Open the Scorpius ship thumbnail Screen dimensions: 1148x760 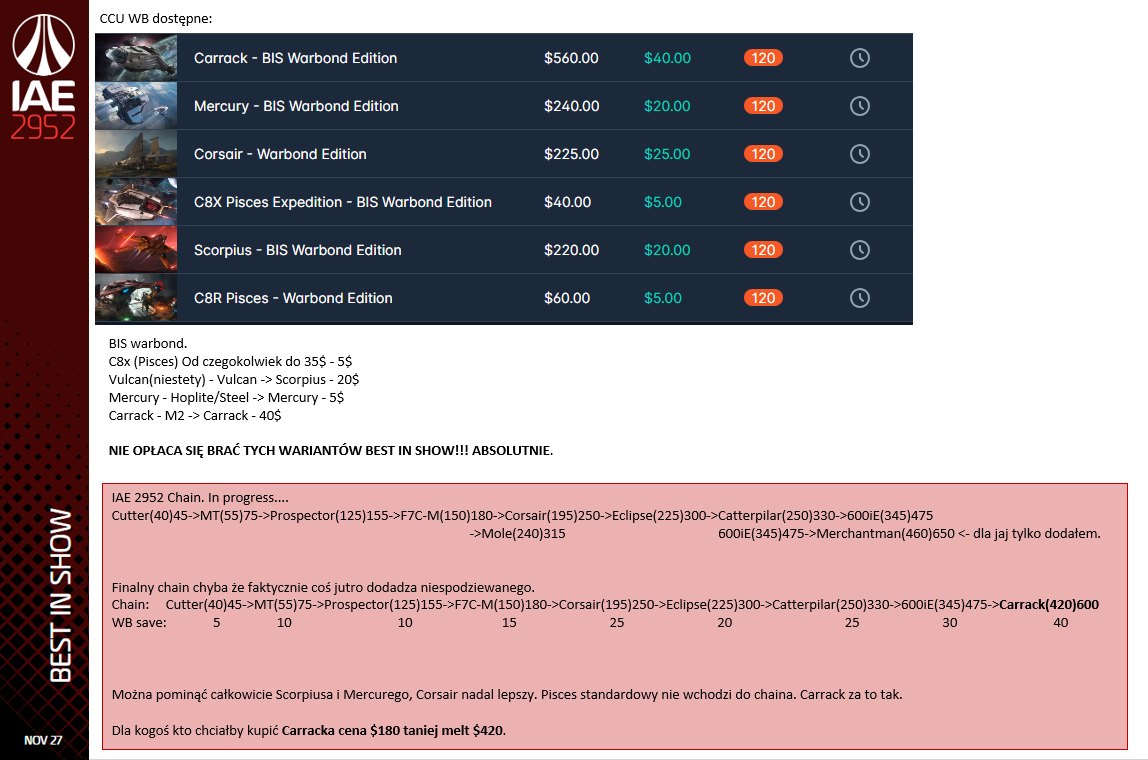136,250
